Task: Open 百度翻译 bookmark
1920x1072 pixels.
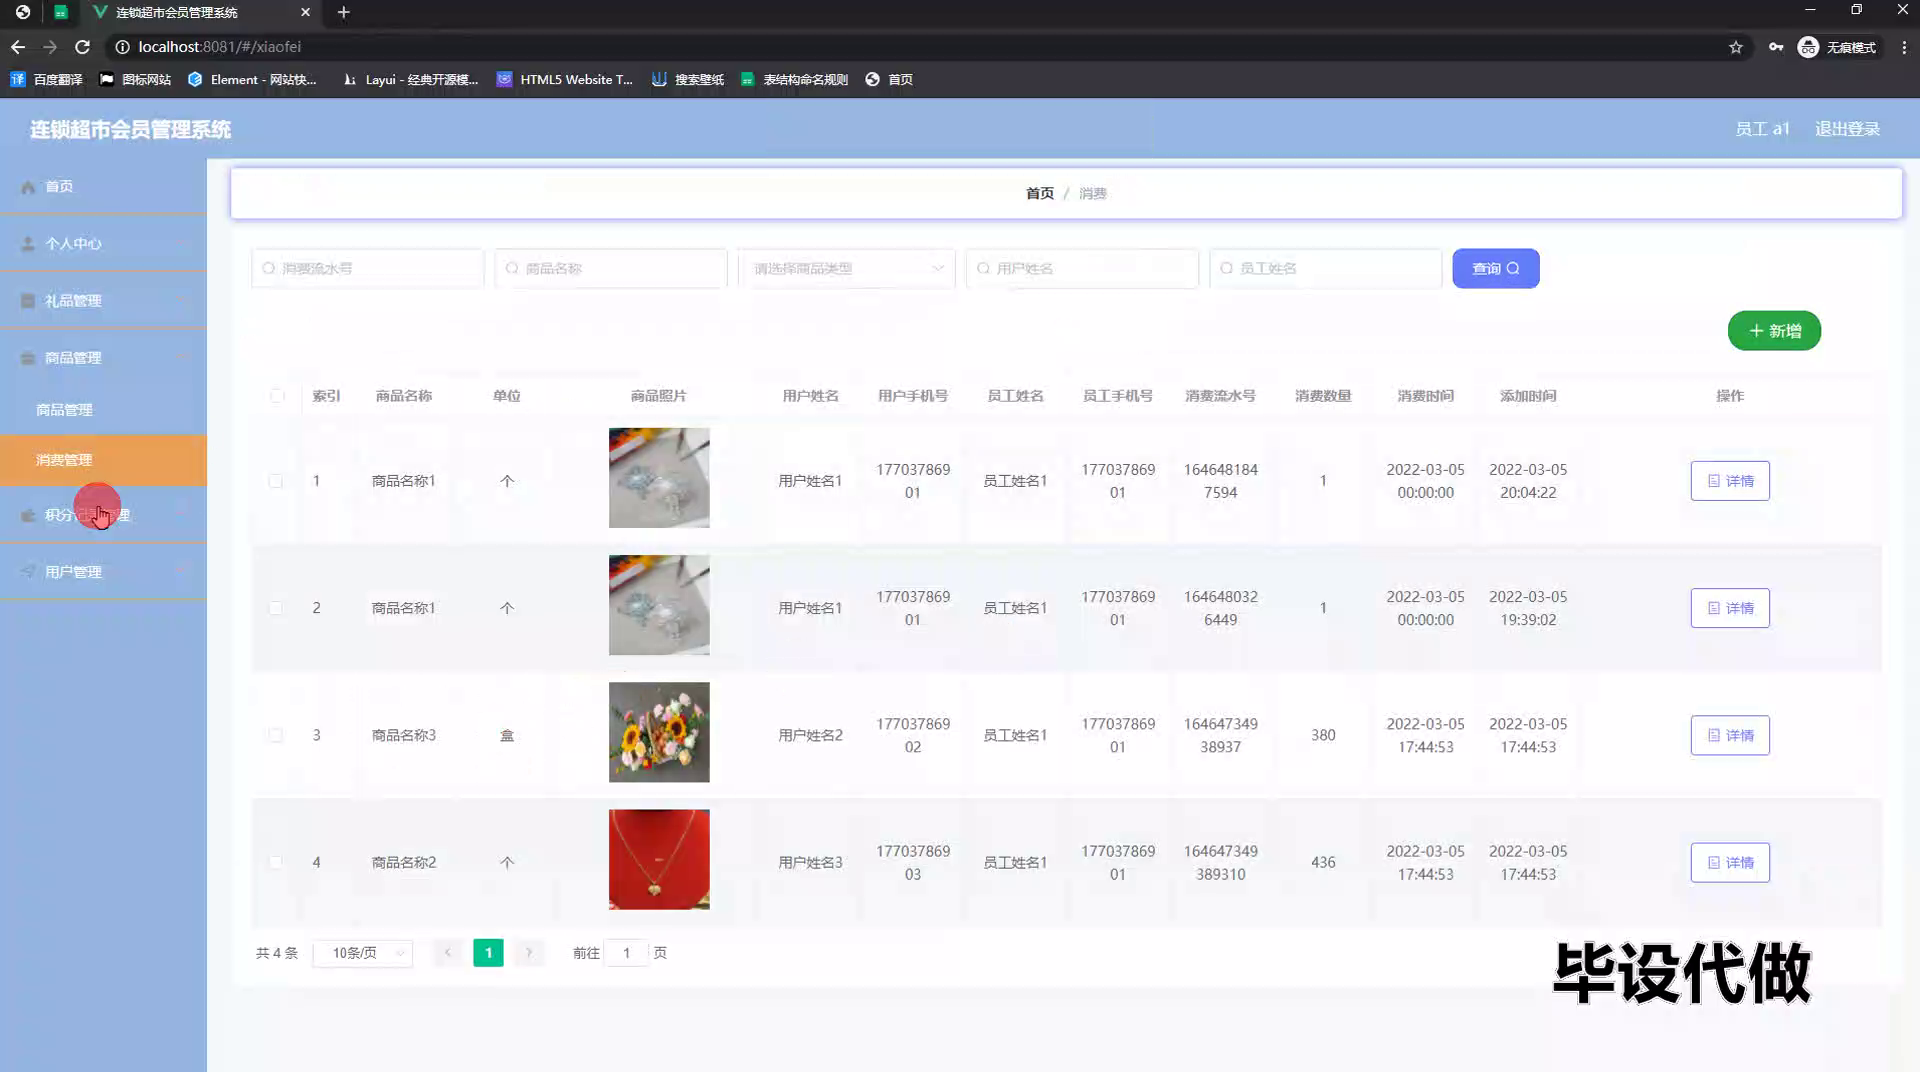Action: pyautogui.click(x=46, y=79)
